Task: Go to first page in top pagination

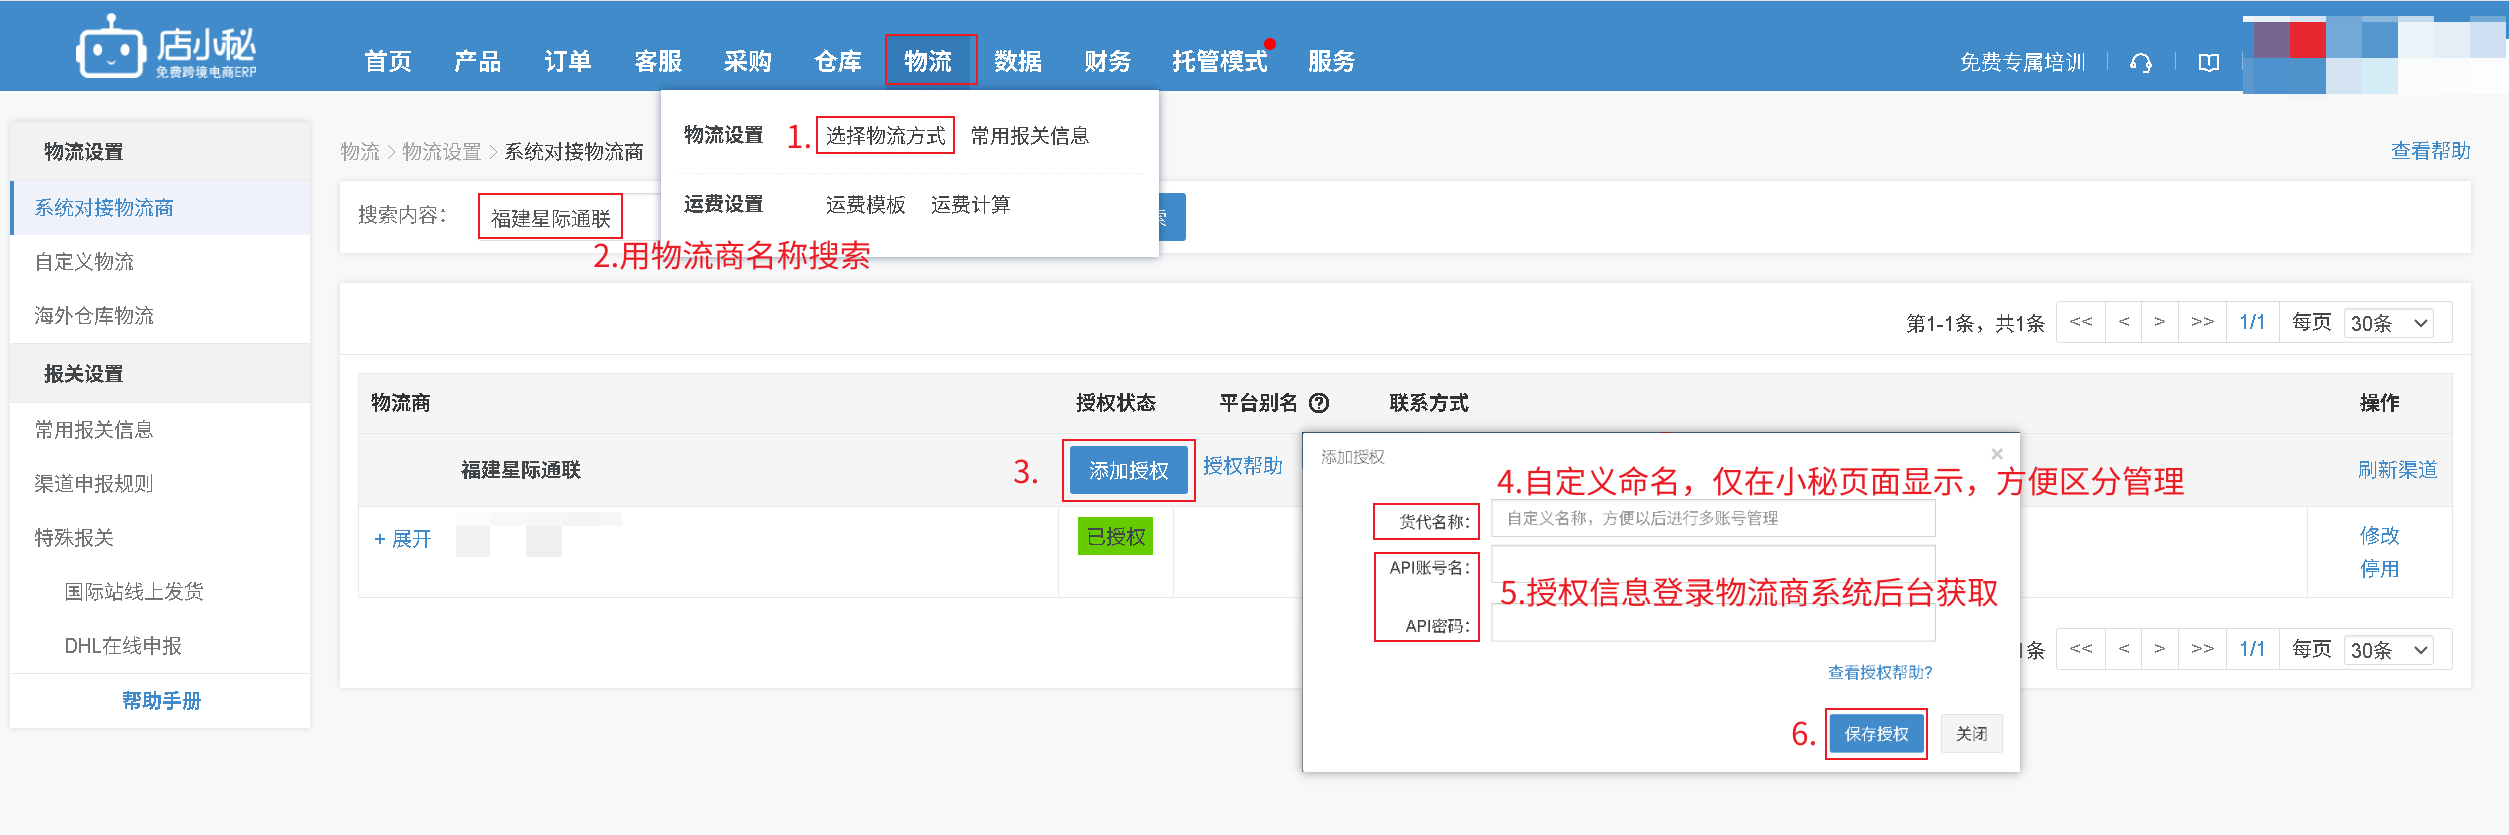Action: click(x=2081, y=322)
